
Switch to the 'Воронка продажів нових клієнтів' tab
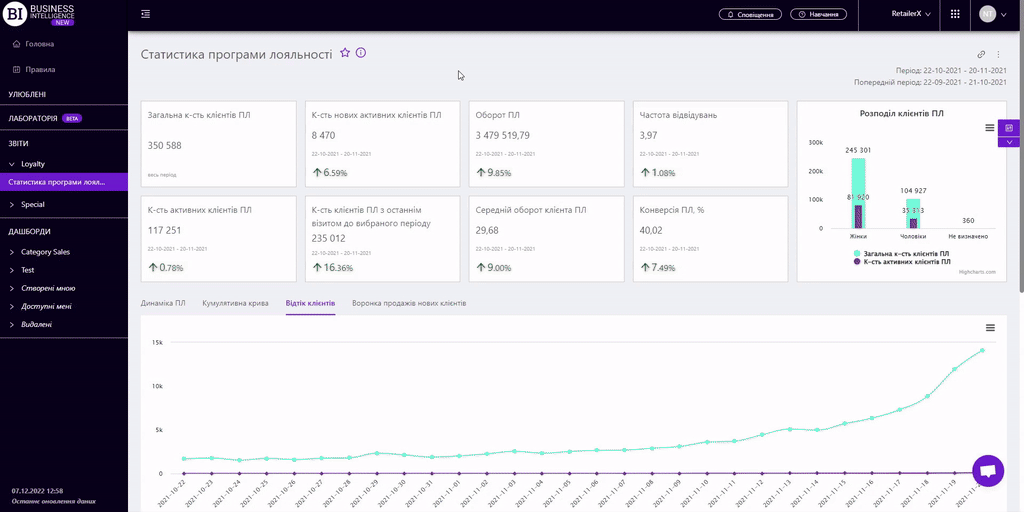[x=409, y=302]
